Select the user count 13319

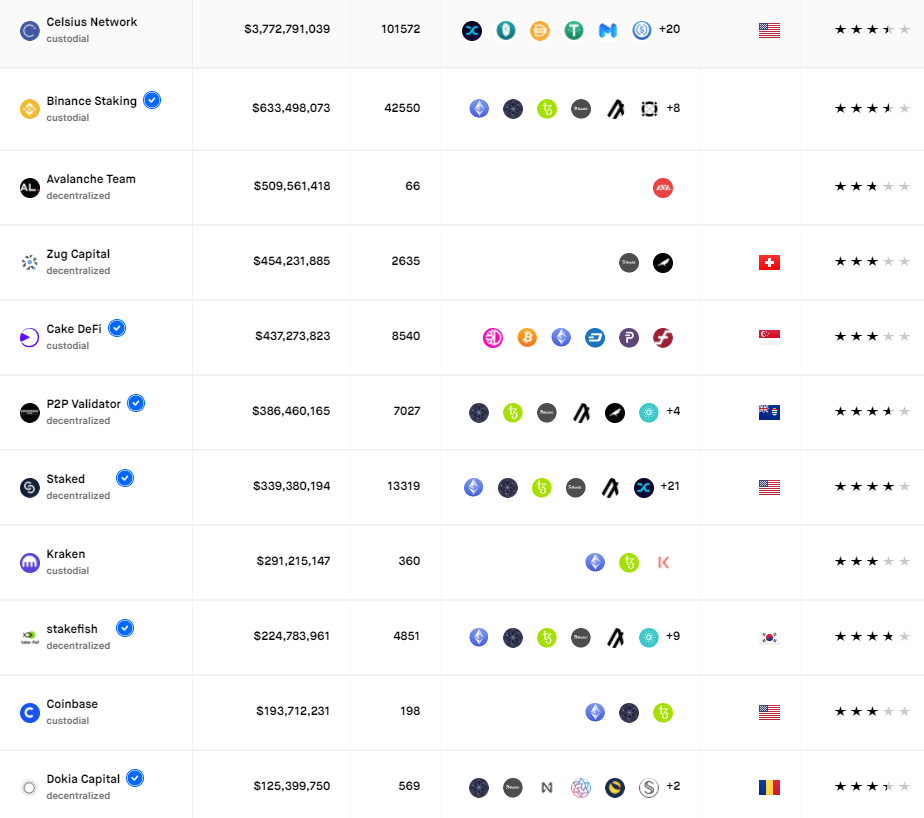point(404,486)
